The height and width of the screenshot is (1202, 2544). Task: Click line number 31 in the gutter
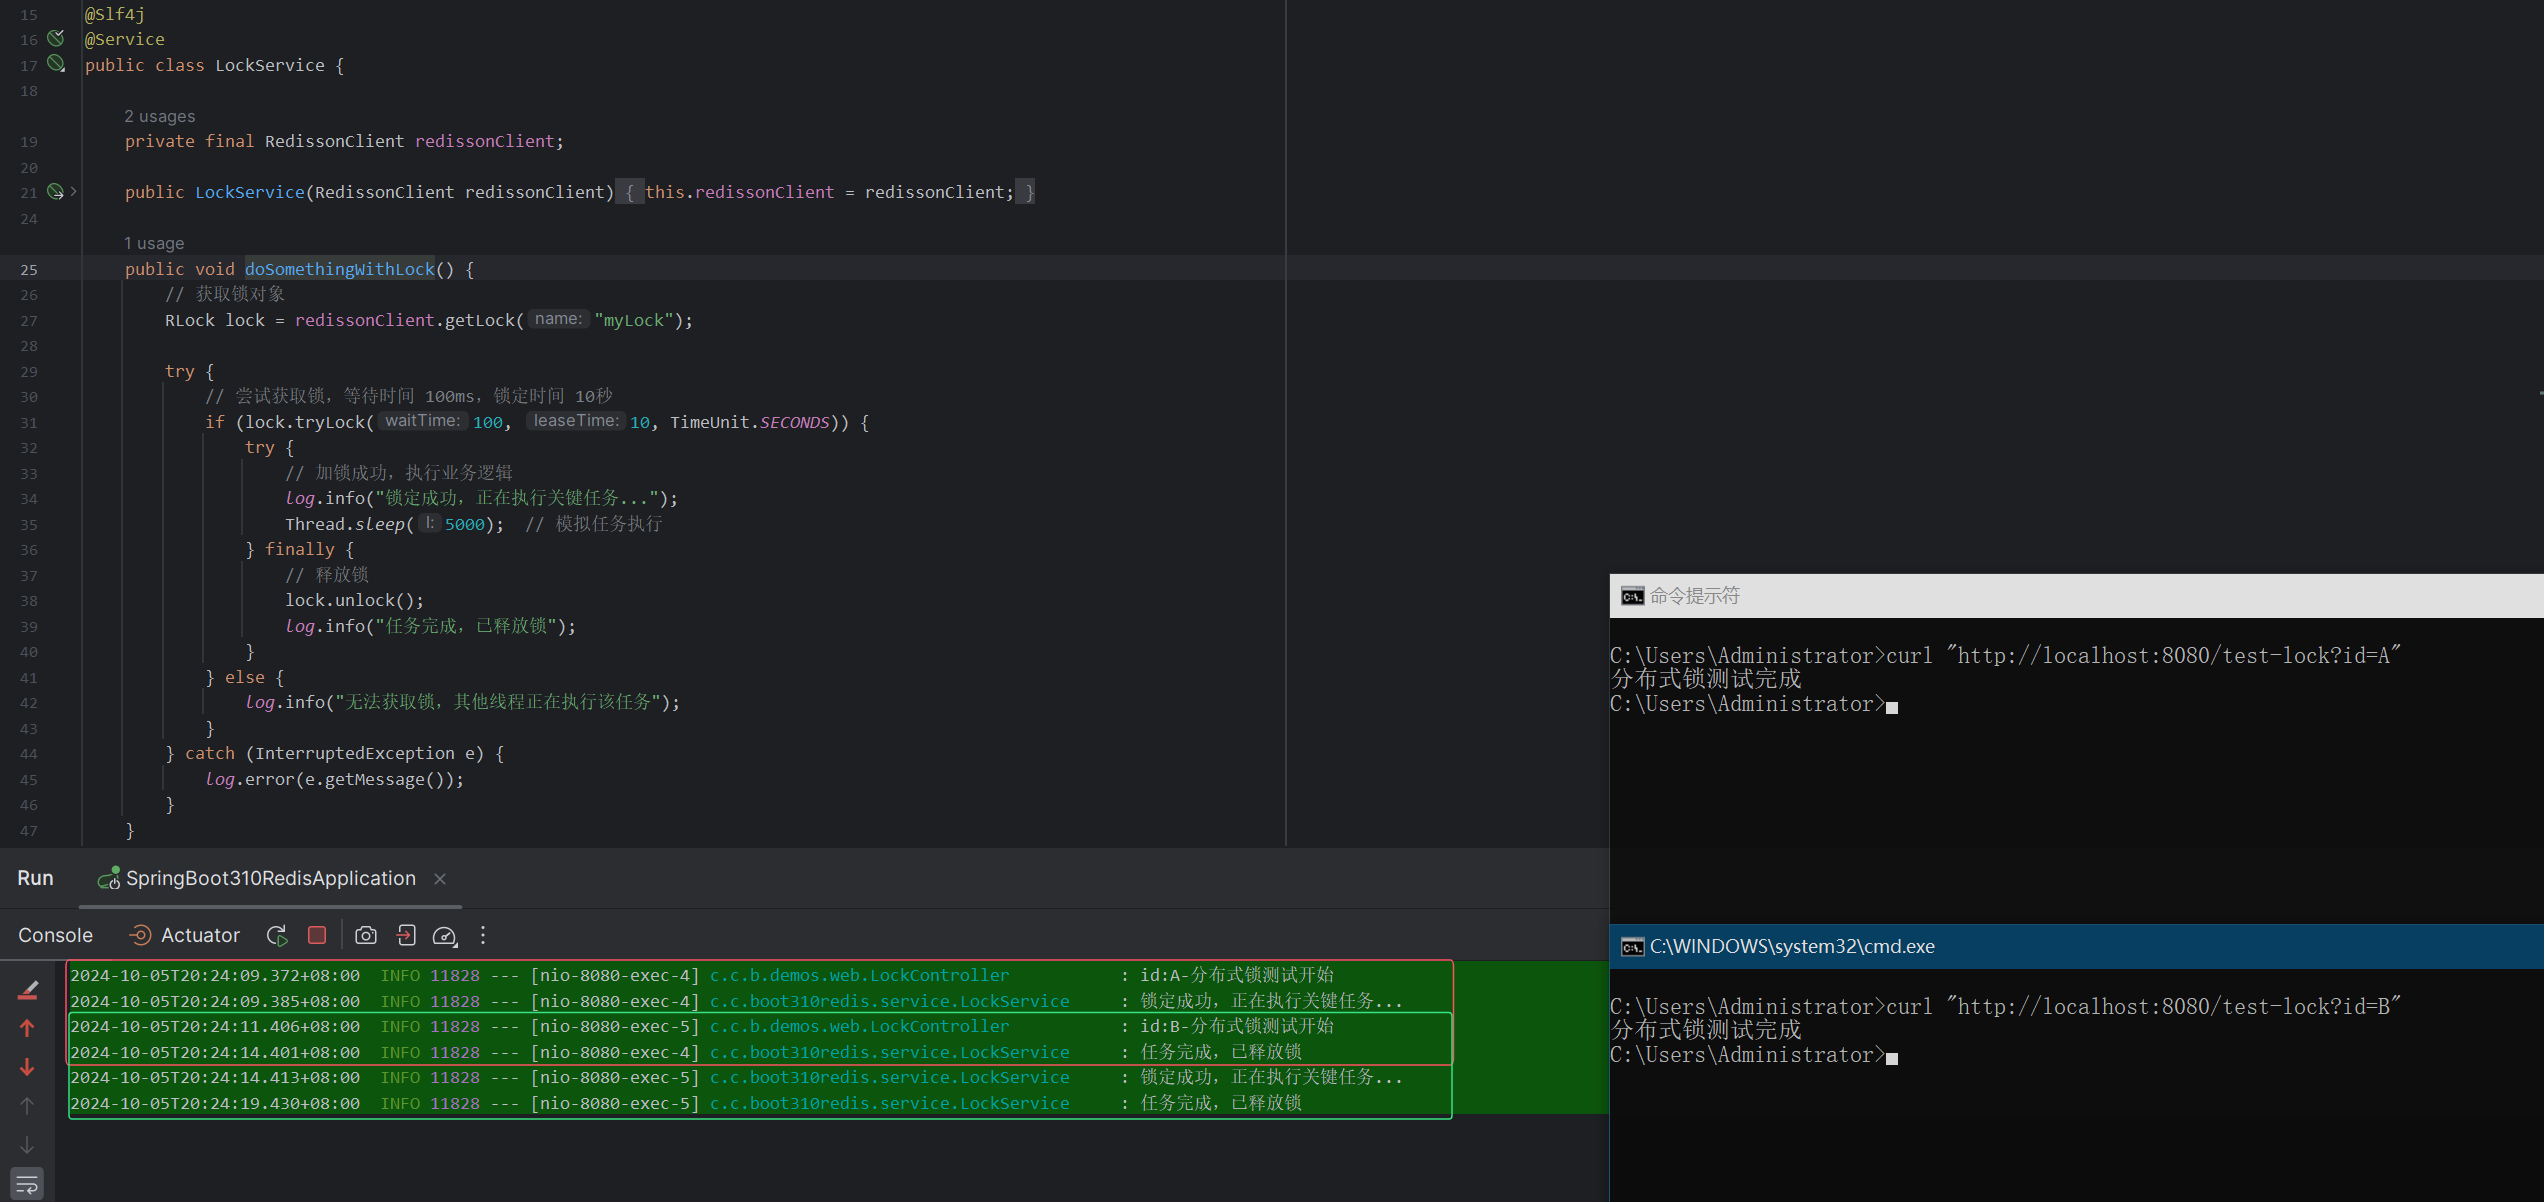pos(29,422)
